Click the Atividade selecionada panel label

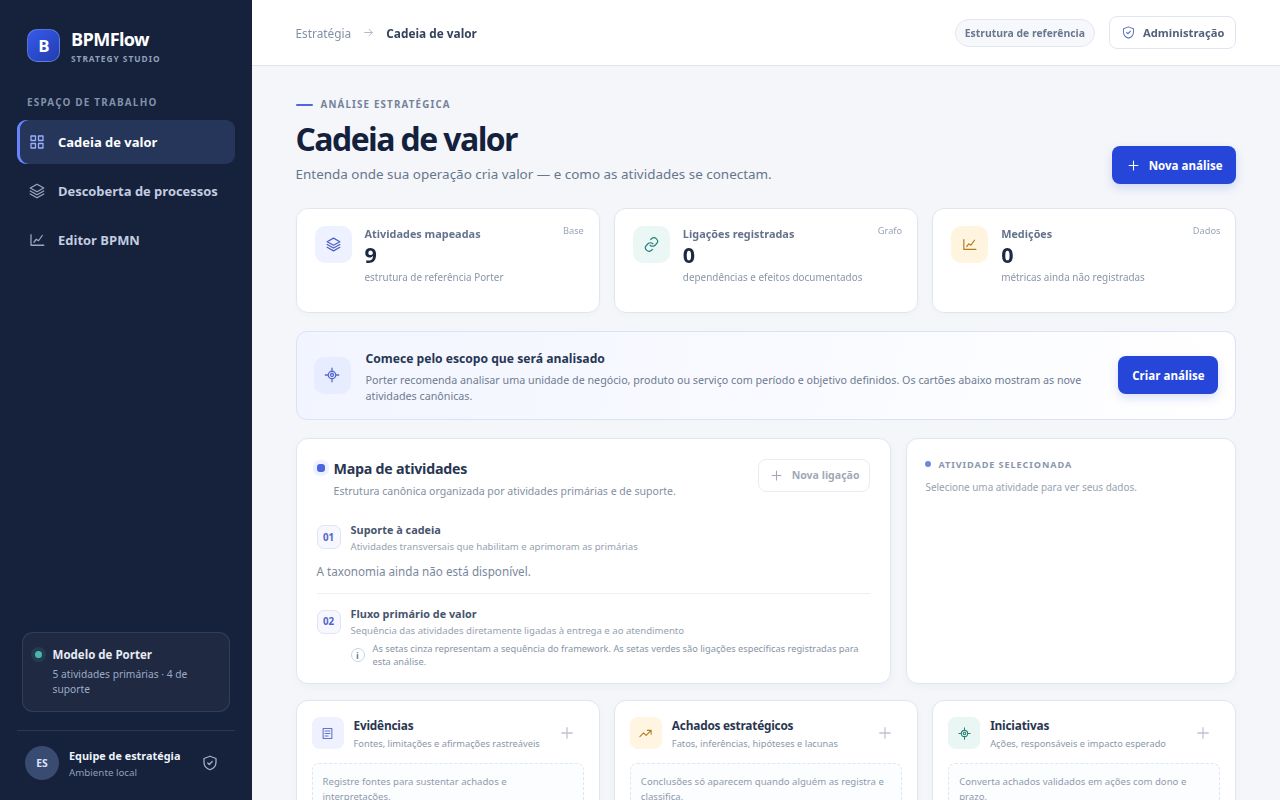click(x=1005, y=465)
